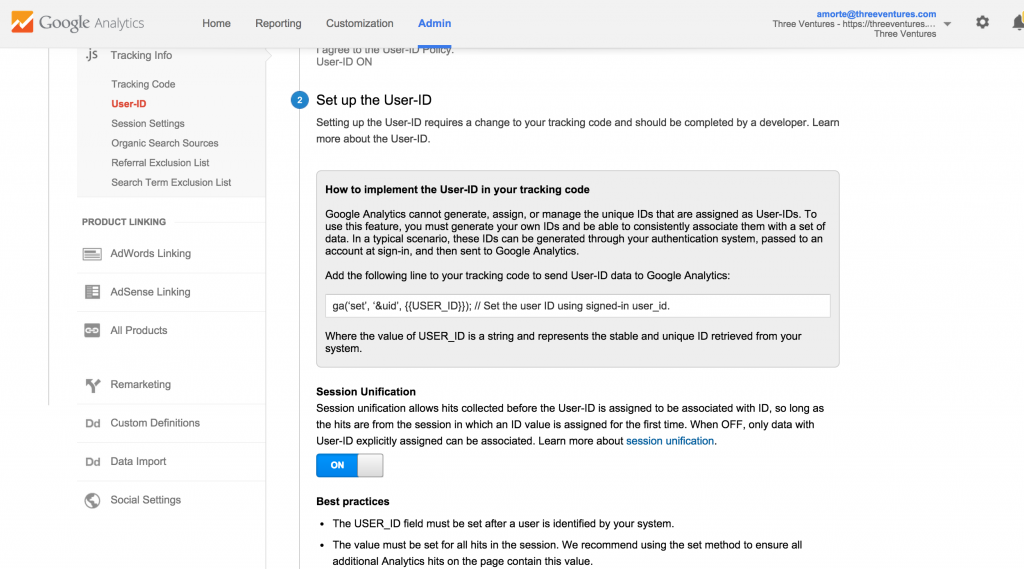This screenshot has width=1024, height=569.
Task: Open Social Settings label
Action: pos(145,500)
